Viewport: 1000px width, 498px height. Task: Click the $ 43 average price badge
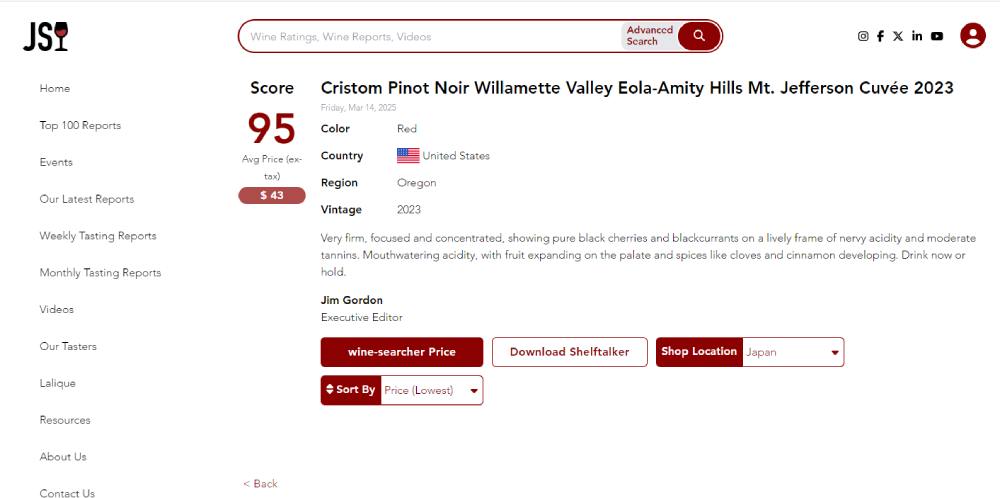[271, 195]
